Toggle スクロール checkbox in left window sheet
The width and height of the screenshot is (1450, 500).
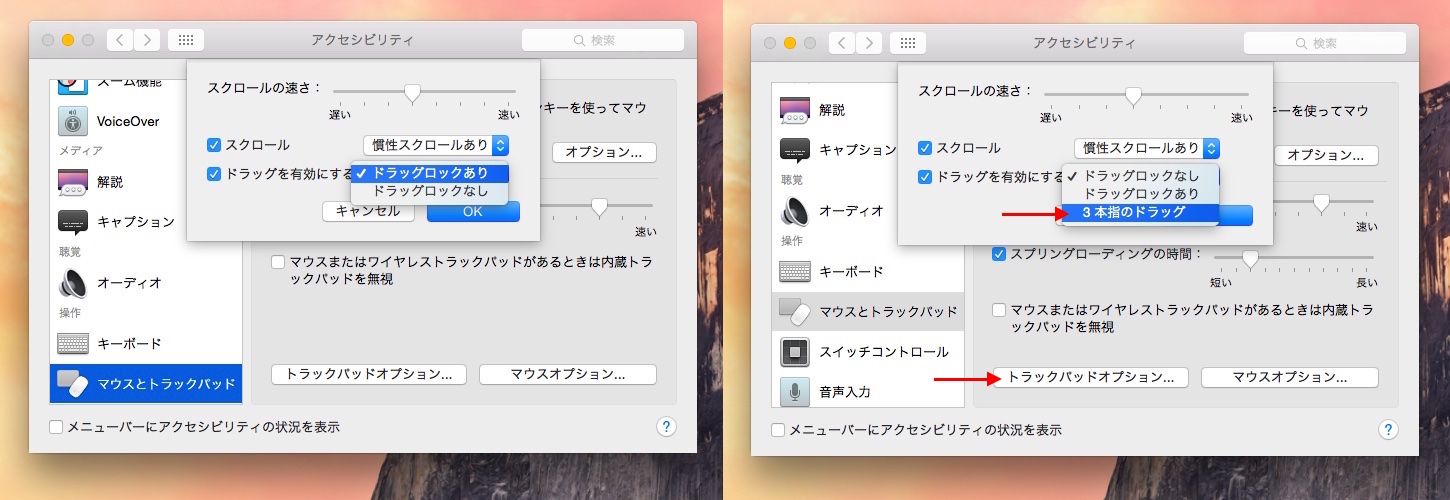(x=214, y=145)
